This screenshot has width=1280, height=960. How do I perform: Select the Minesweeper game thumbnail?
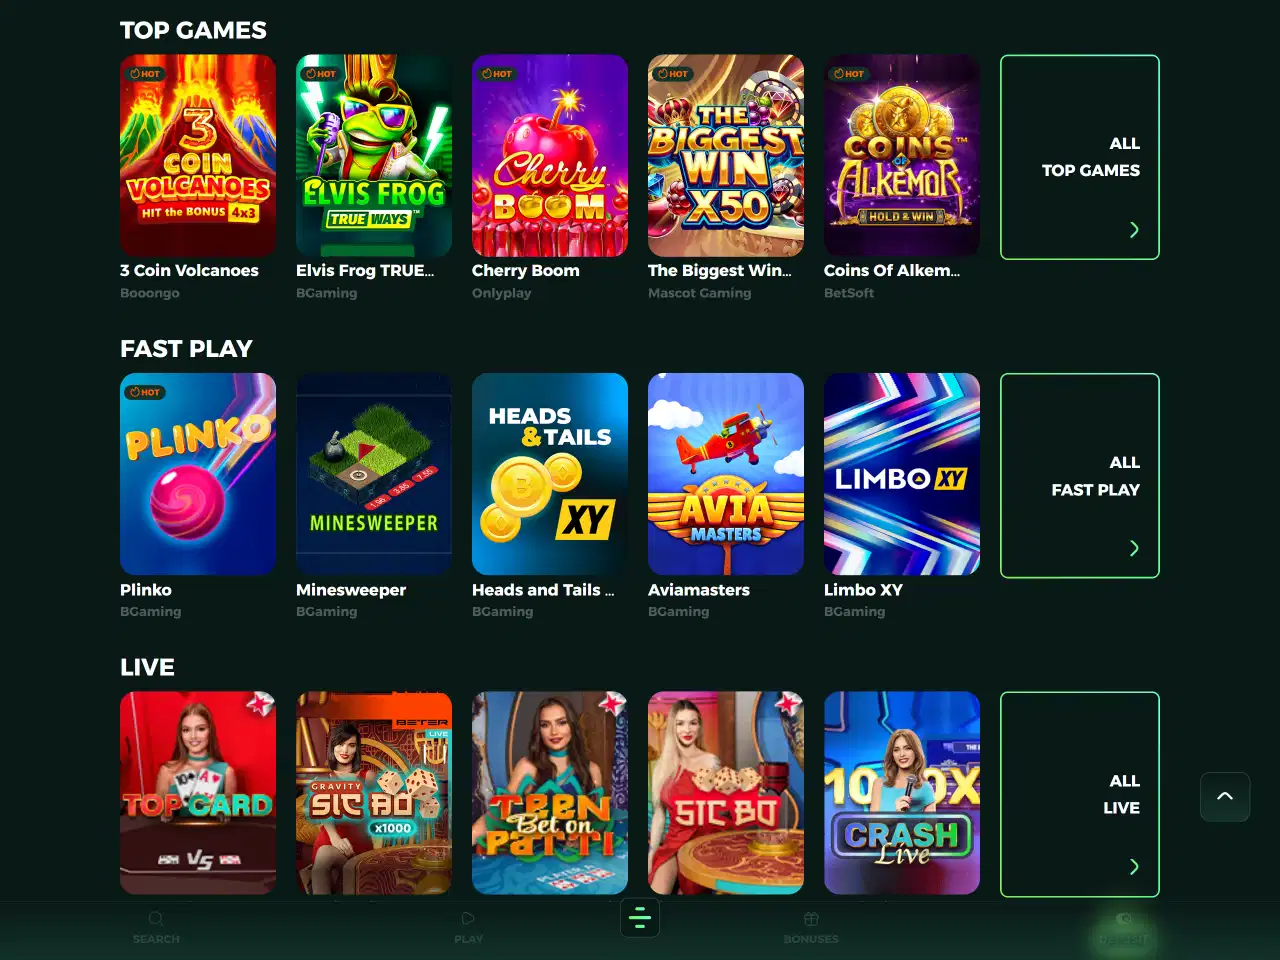pos(374,474)
